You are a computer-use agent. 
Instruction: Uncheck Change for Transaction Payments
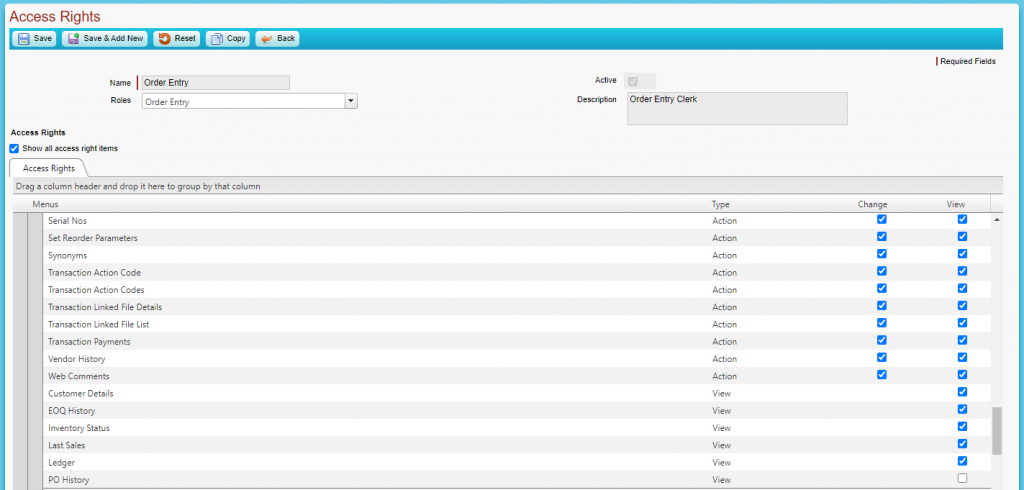(882, 340)
